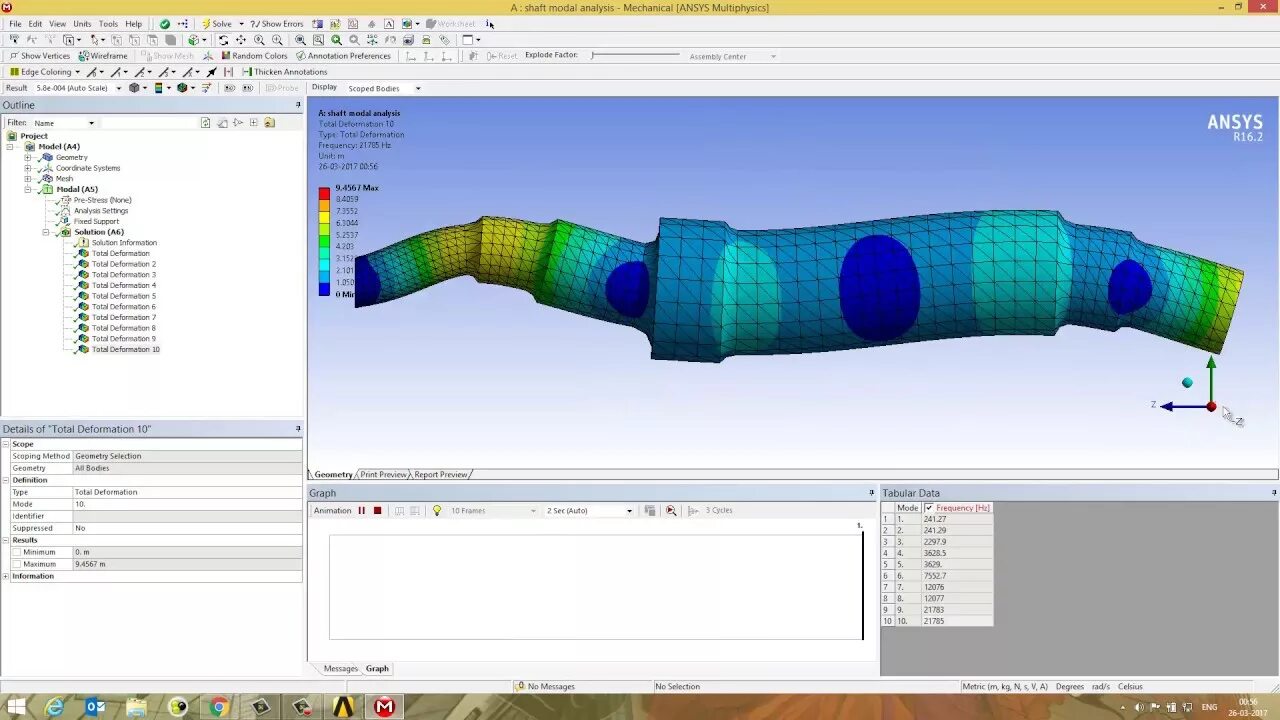
Task: Open the Tools menu
Action: pyautogui.click(x=108, y=24)
